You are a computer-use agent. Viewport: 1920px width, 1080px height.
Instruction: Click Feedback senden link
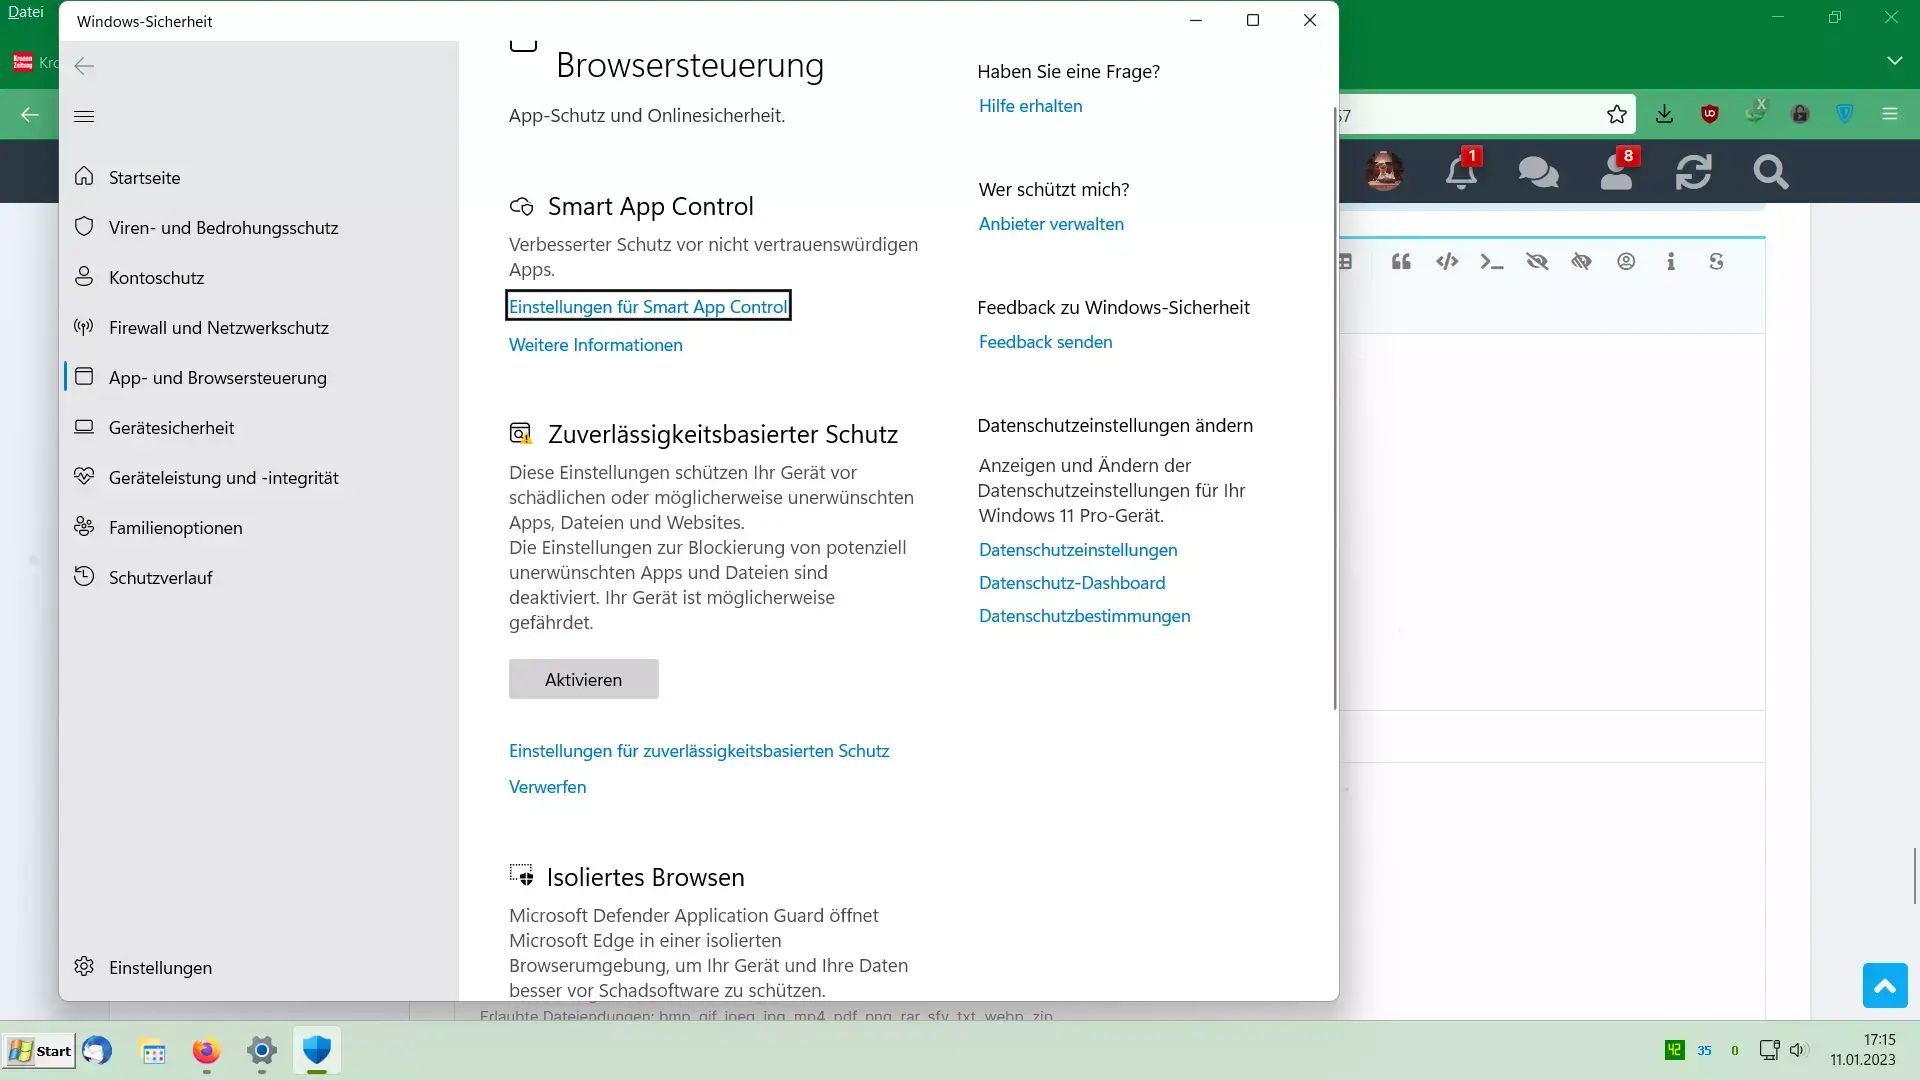pyautogui.click(x=1045, y=341)
